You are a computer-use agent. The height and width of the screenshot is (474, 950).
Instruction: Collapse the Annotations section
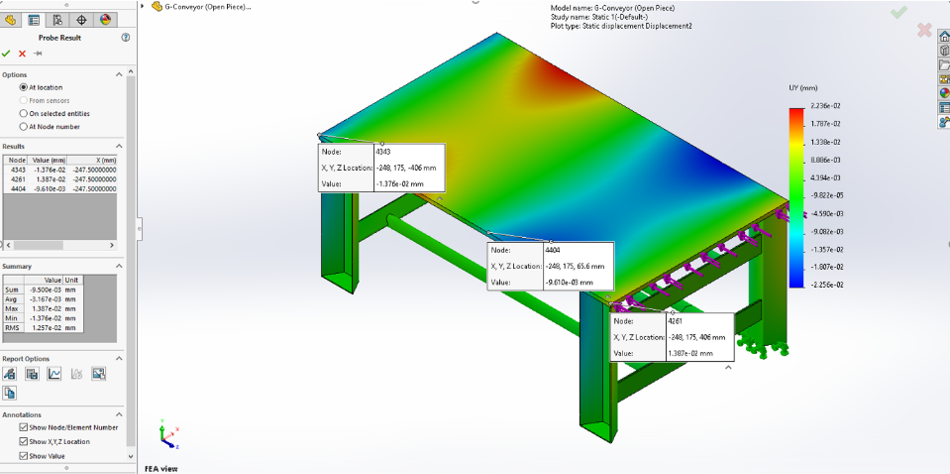pyautogui.click(x=119, y=415)
